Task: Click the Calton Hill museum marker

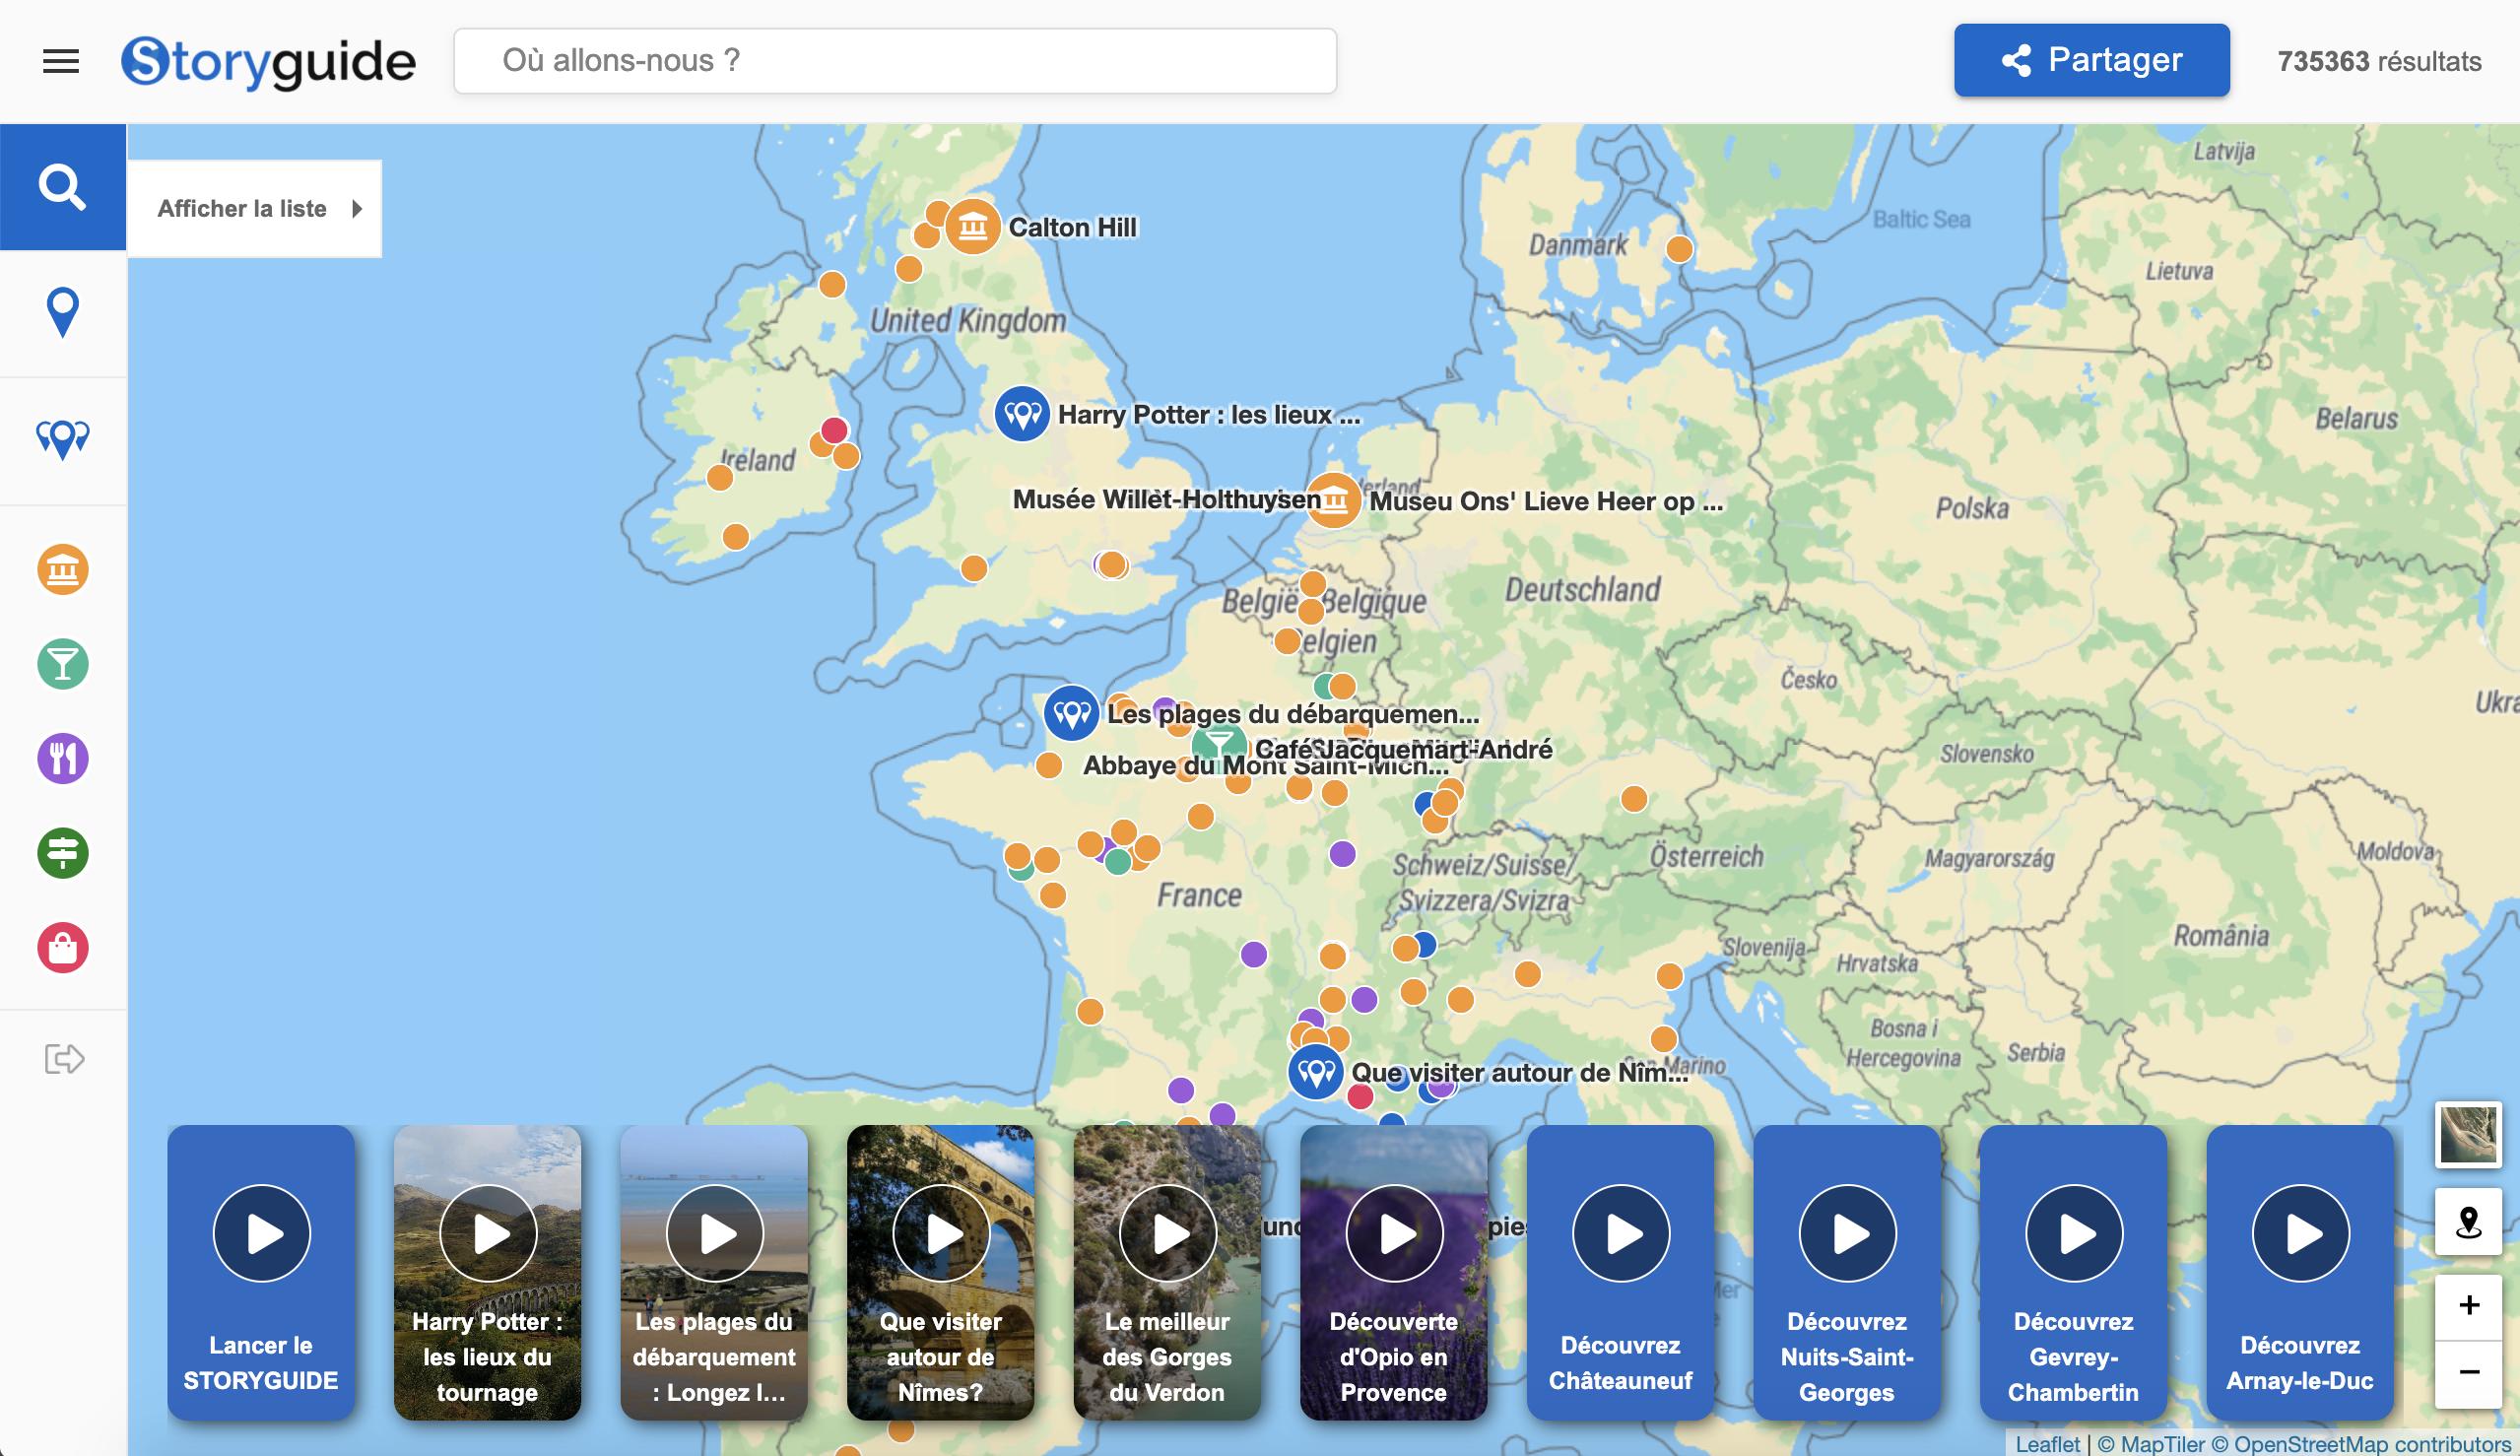Action: (973, 227)
